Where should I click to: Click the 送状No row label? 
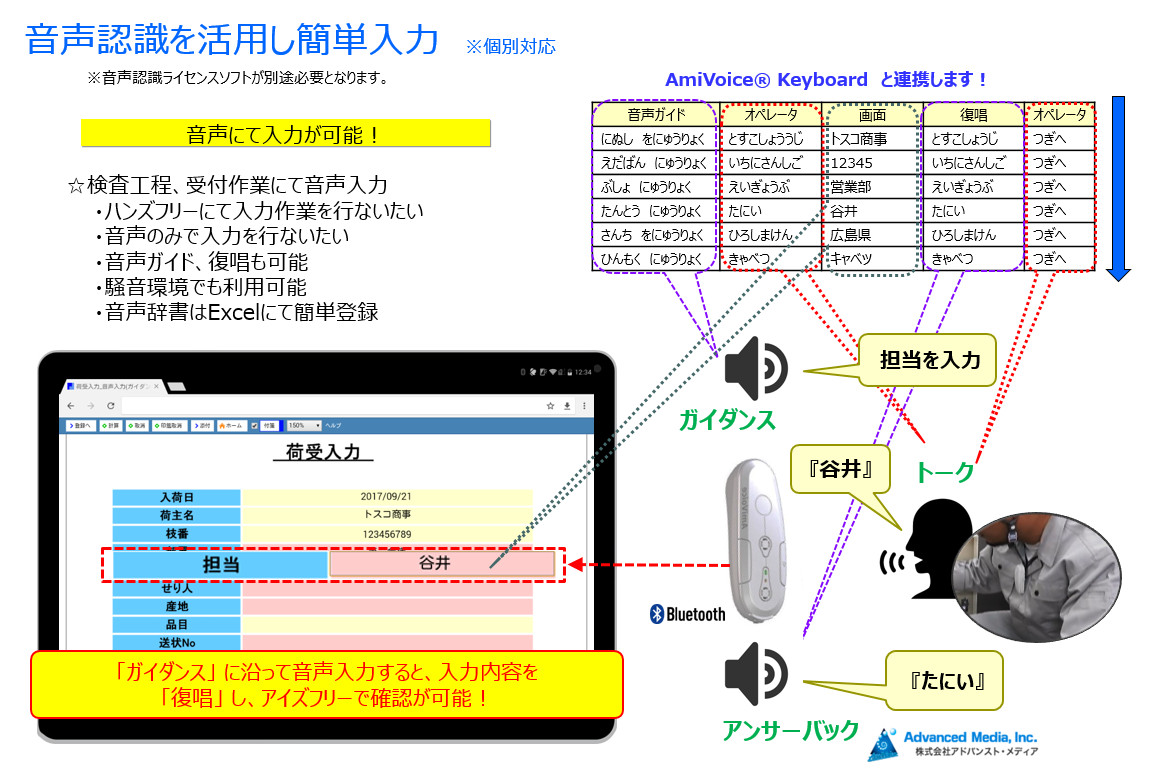[176, 642]
